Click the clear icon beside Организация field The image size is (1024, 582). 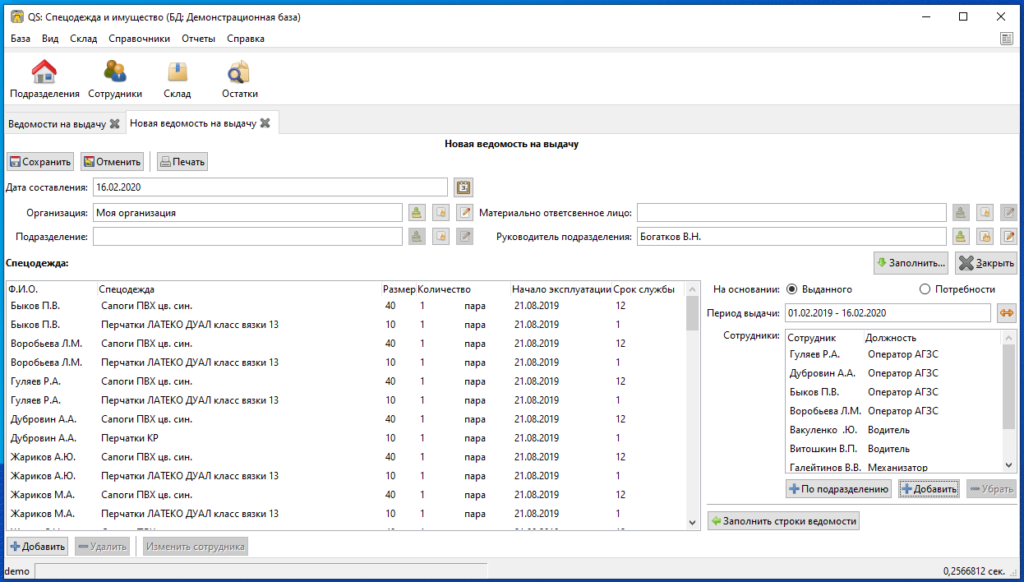point(441,213)
